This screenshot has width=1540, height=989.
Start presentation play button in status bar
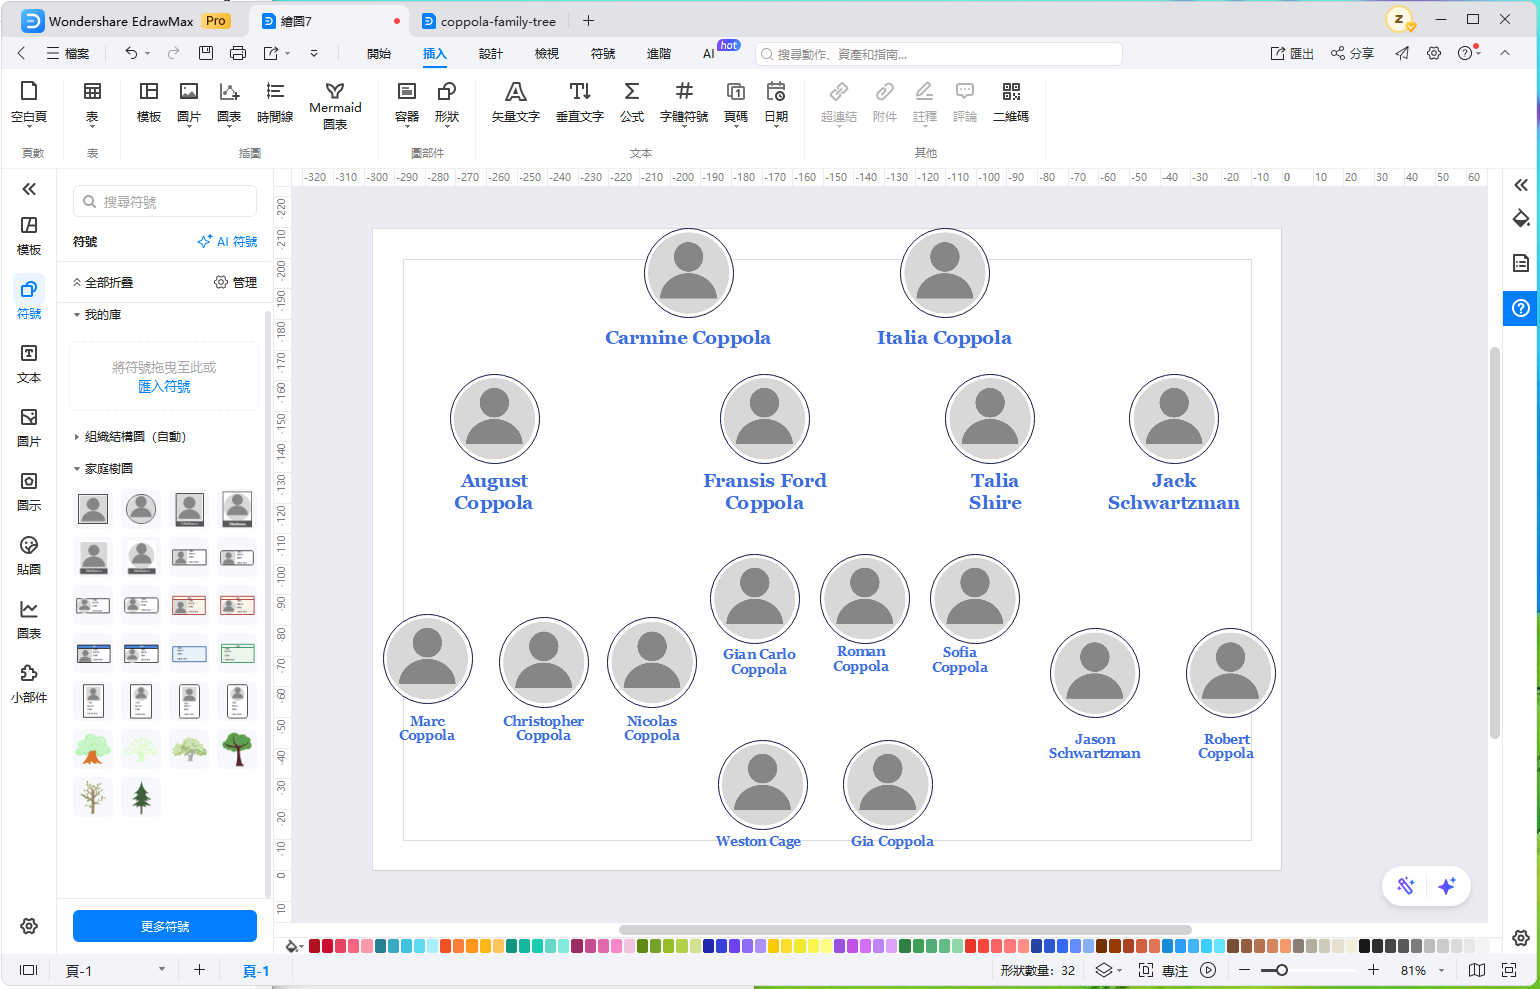tap(1208, 970)
